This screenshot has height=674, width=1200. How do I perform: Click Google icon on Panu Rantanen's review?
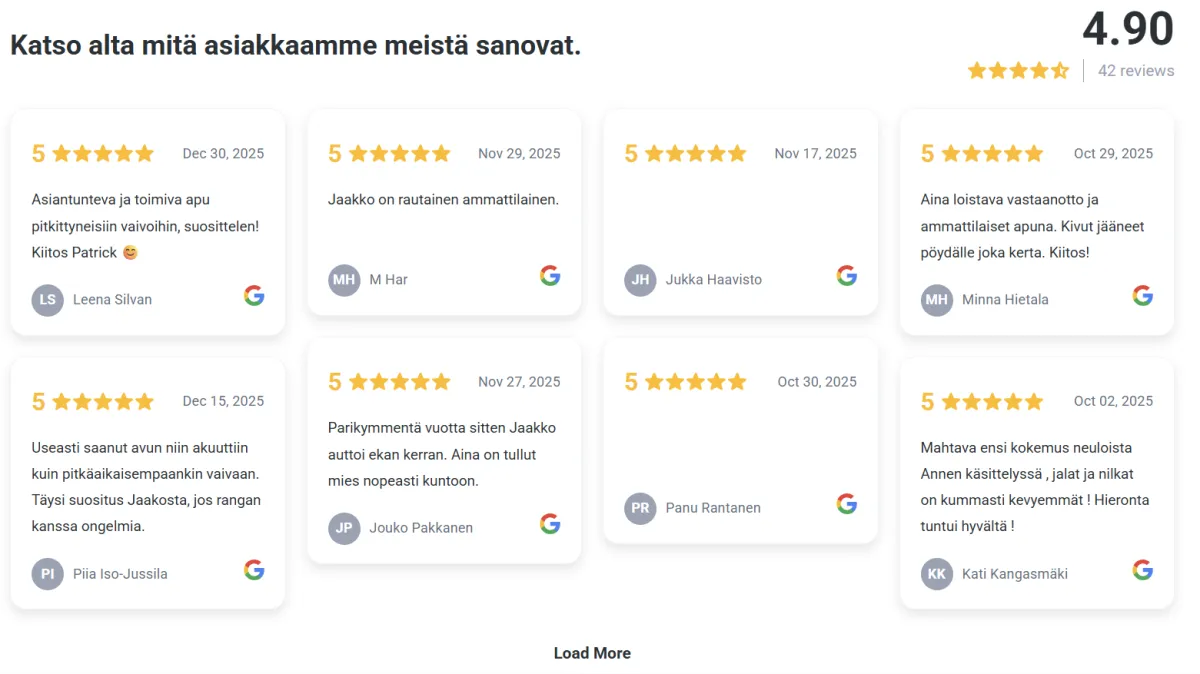pyautogui.click(x=847, y=504)
